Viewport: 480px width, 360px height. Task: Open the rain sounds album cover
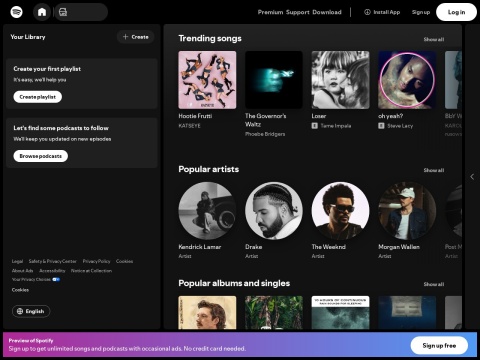pos(341,313)
